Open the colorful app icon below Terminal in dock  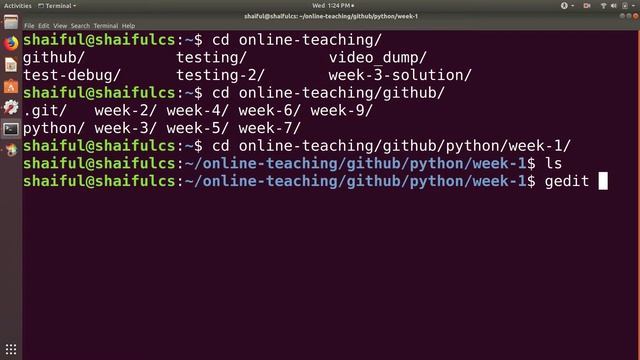coord(11,150)
